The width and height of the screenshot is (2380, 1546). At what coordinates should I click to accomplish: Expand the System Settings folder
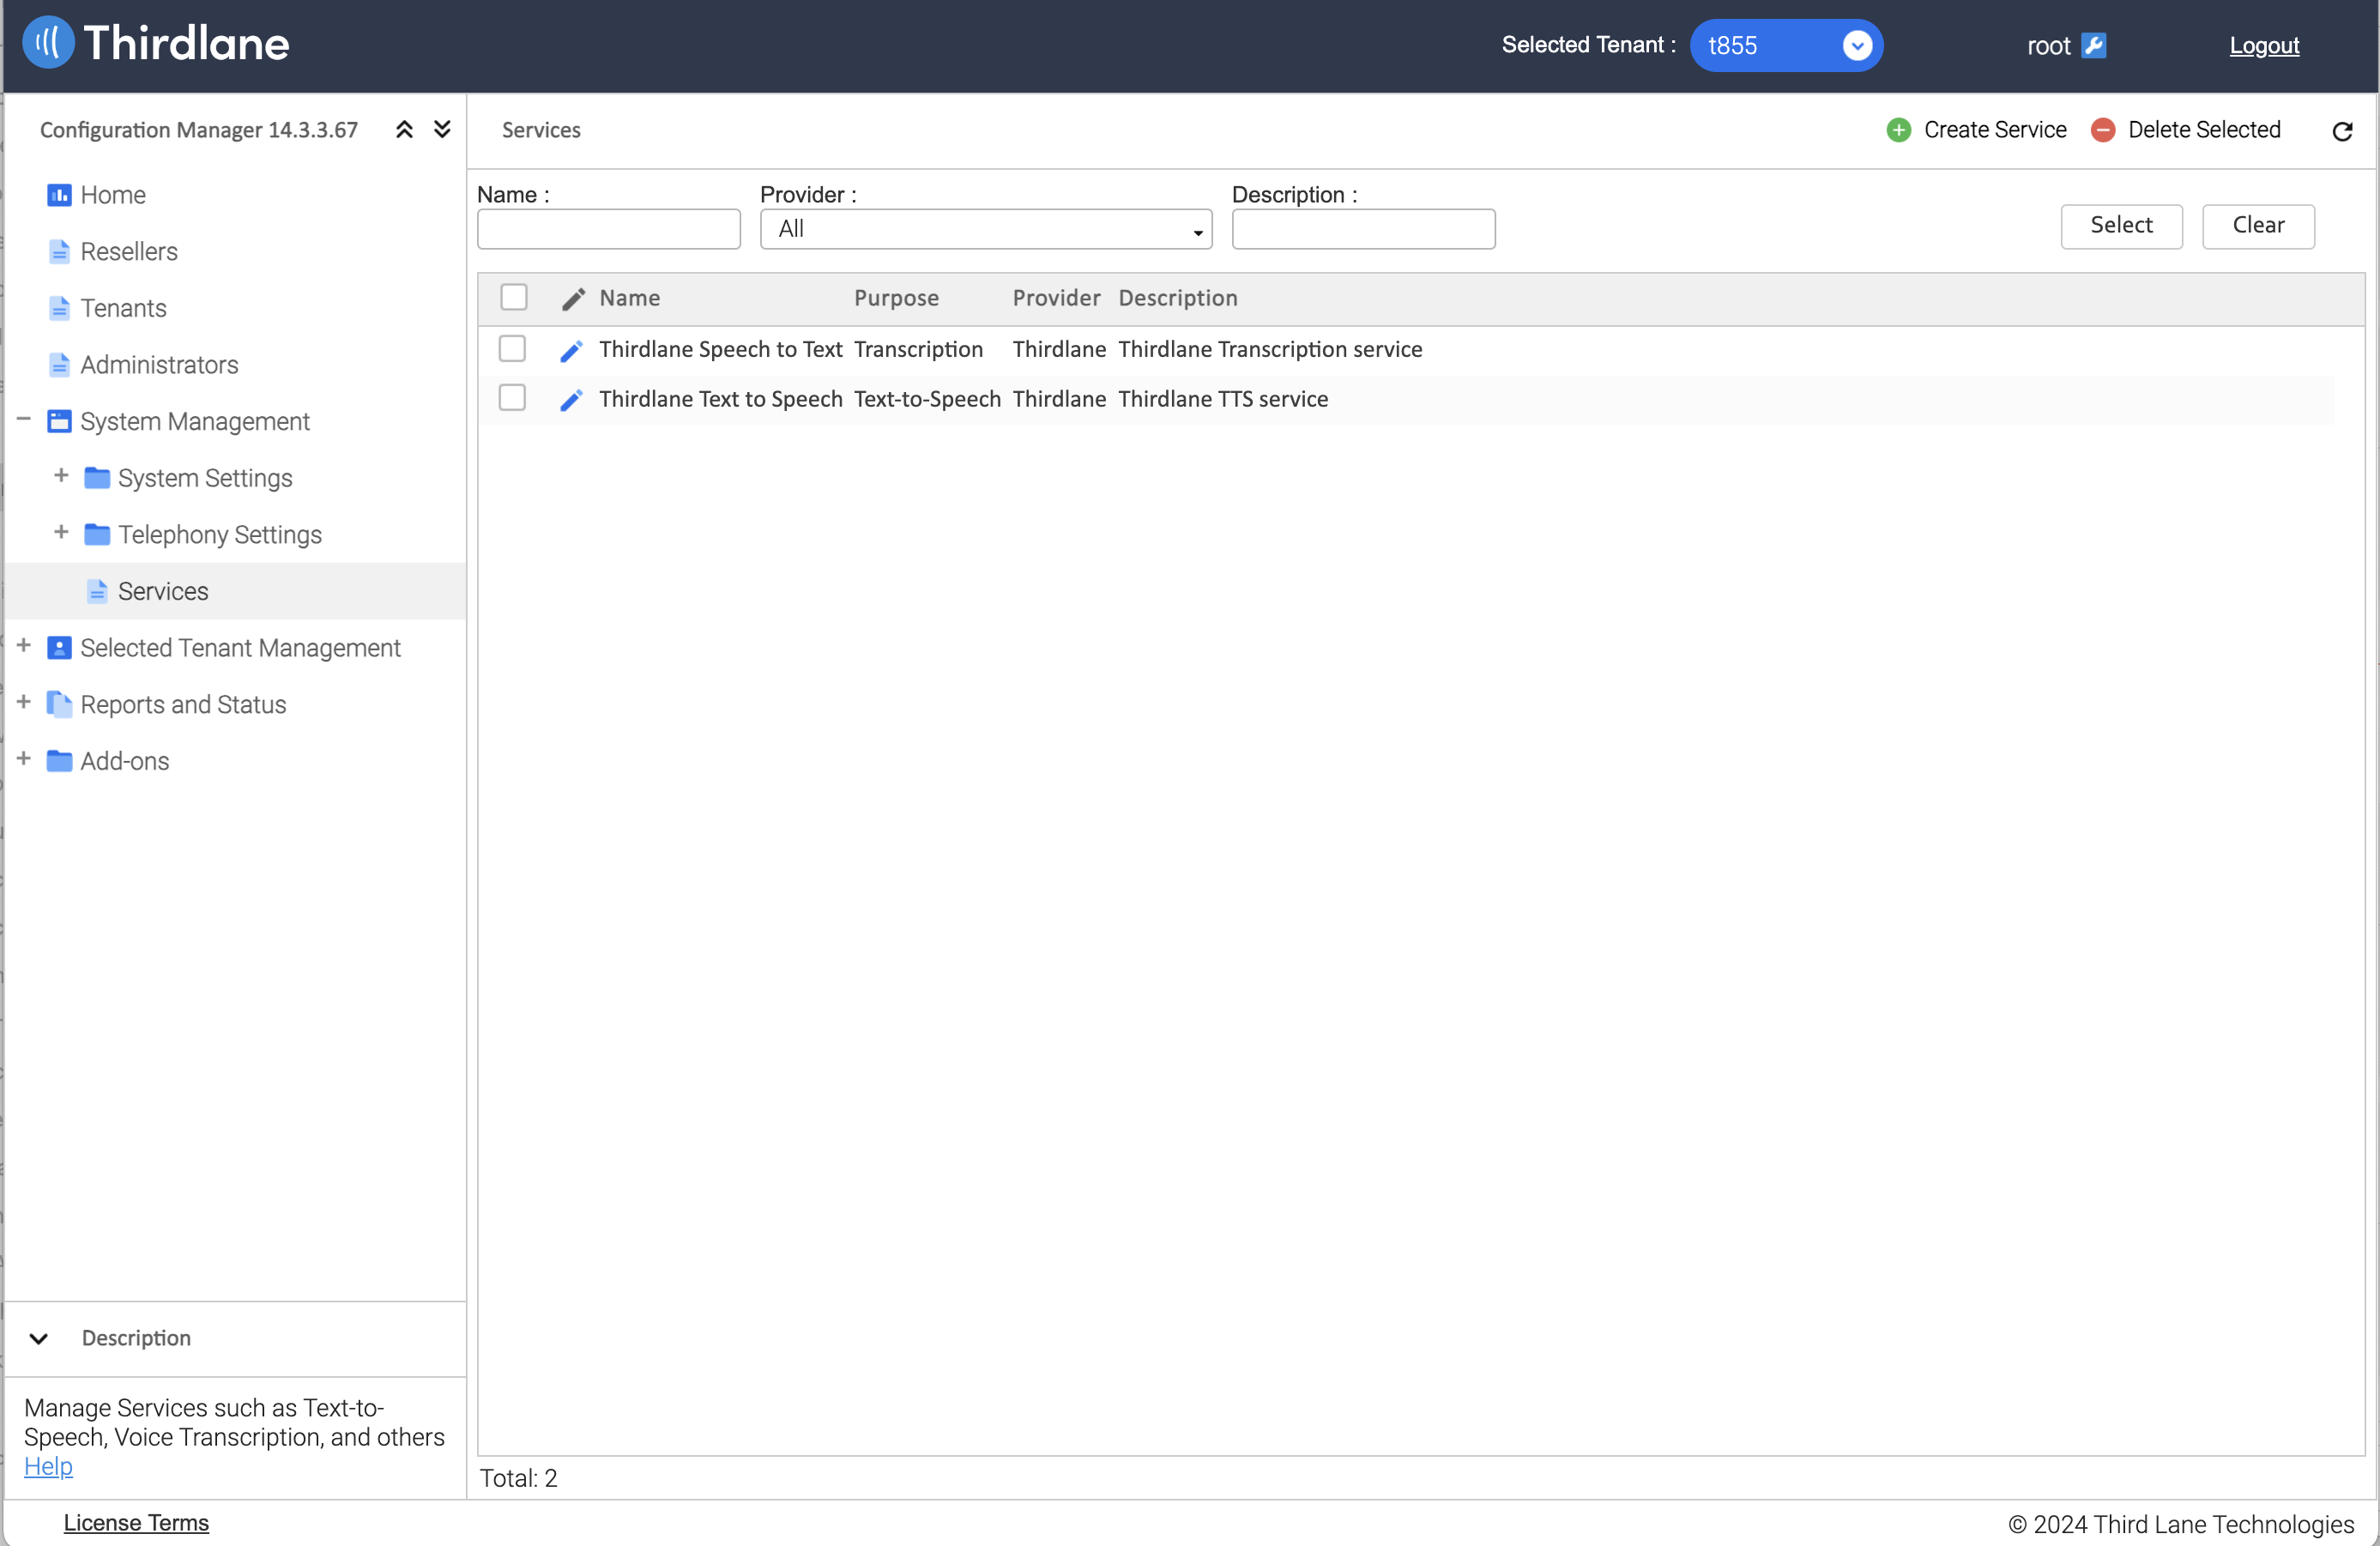coord(59,477)
